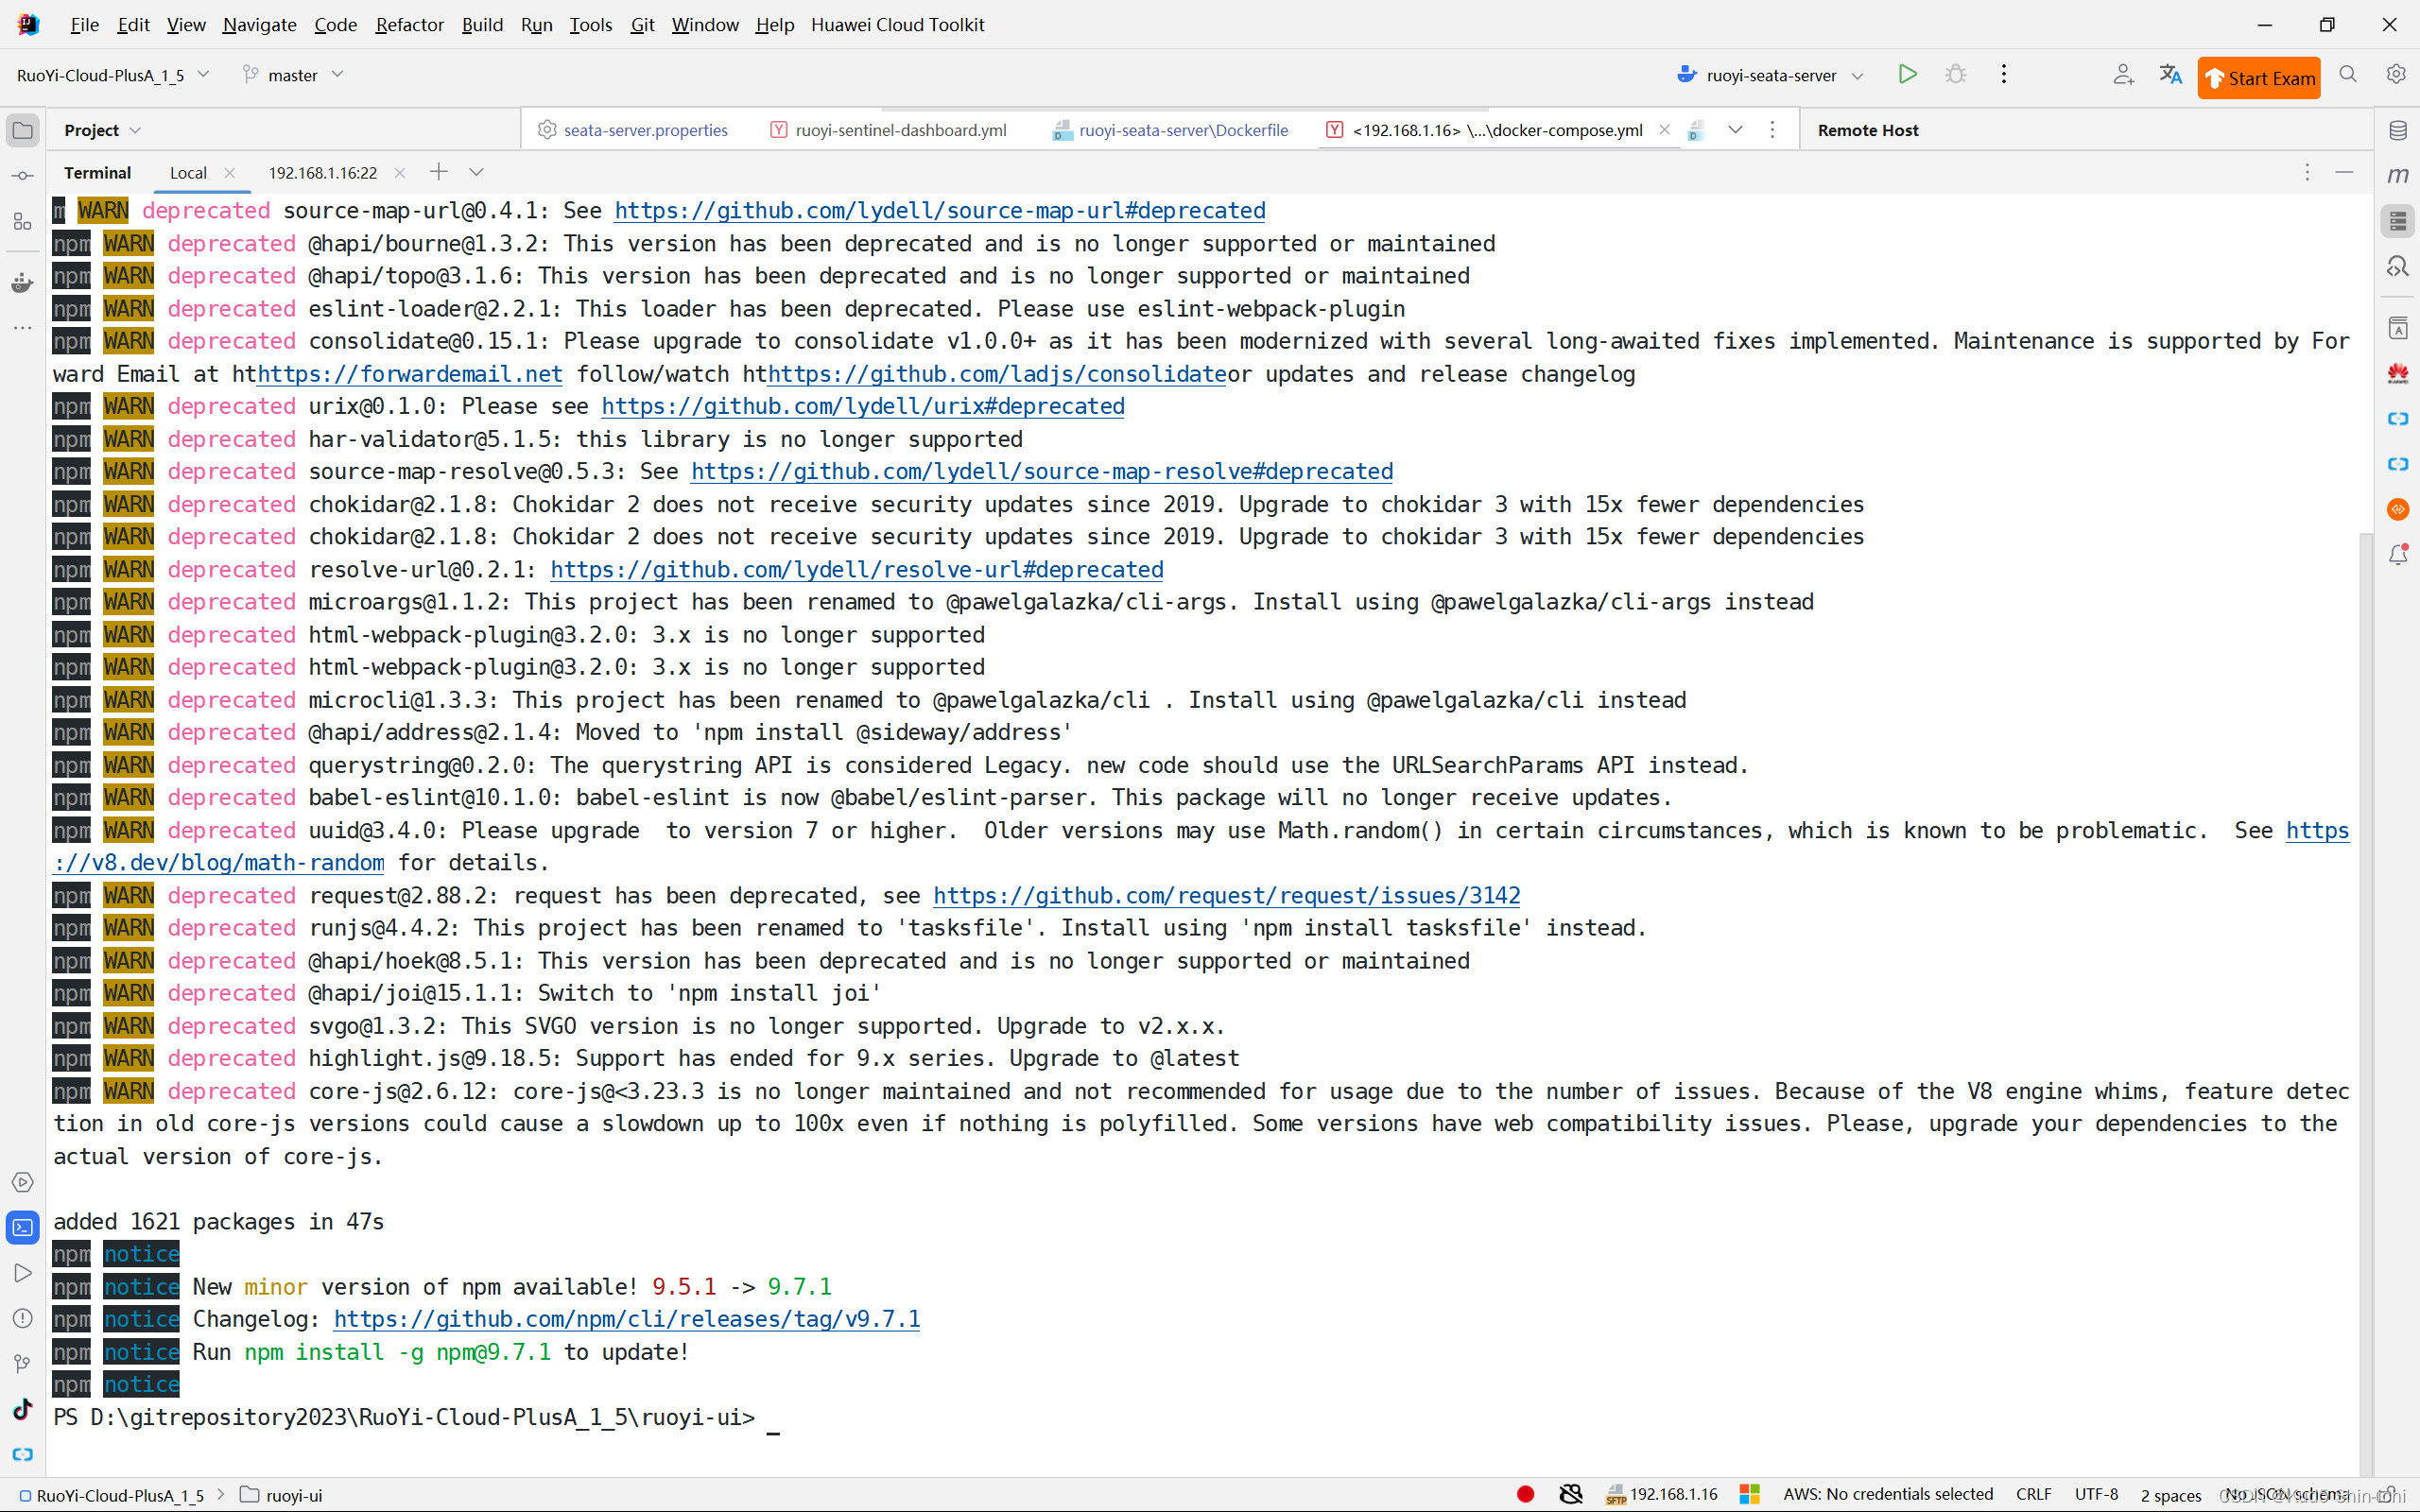Open Search Everywhere magnifier
The height and width of the screenshot is (1512, 2420).
[2348, 75]
